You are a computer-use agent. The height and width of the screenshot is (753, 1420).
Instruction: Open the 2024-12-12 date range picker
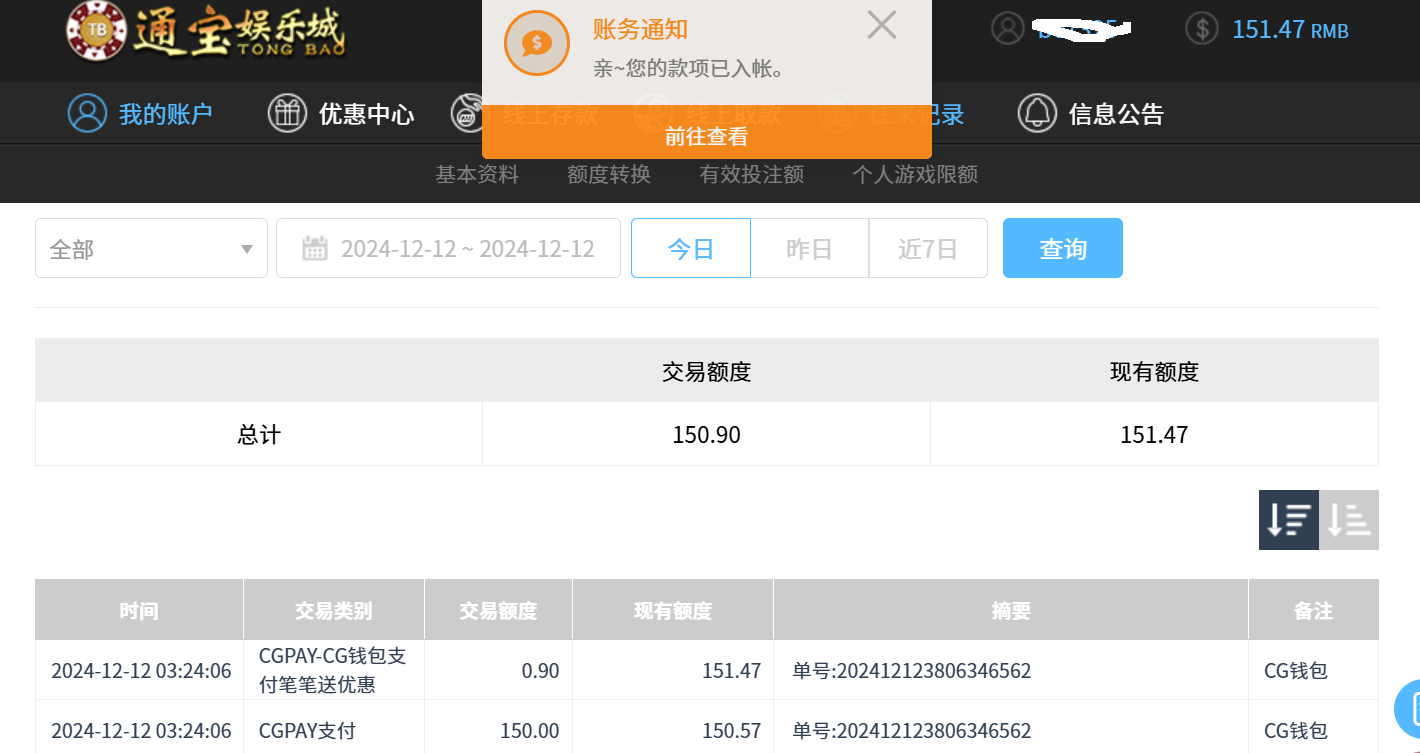tap(470, 247)
